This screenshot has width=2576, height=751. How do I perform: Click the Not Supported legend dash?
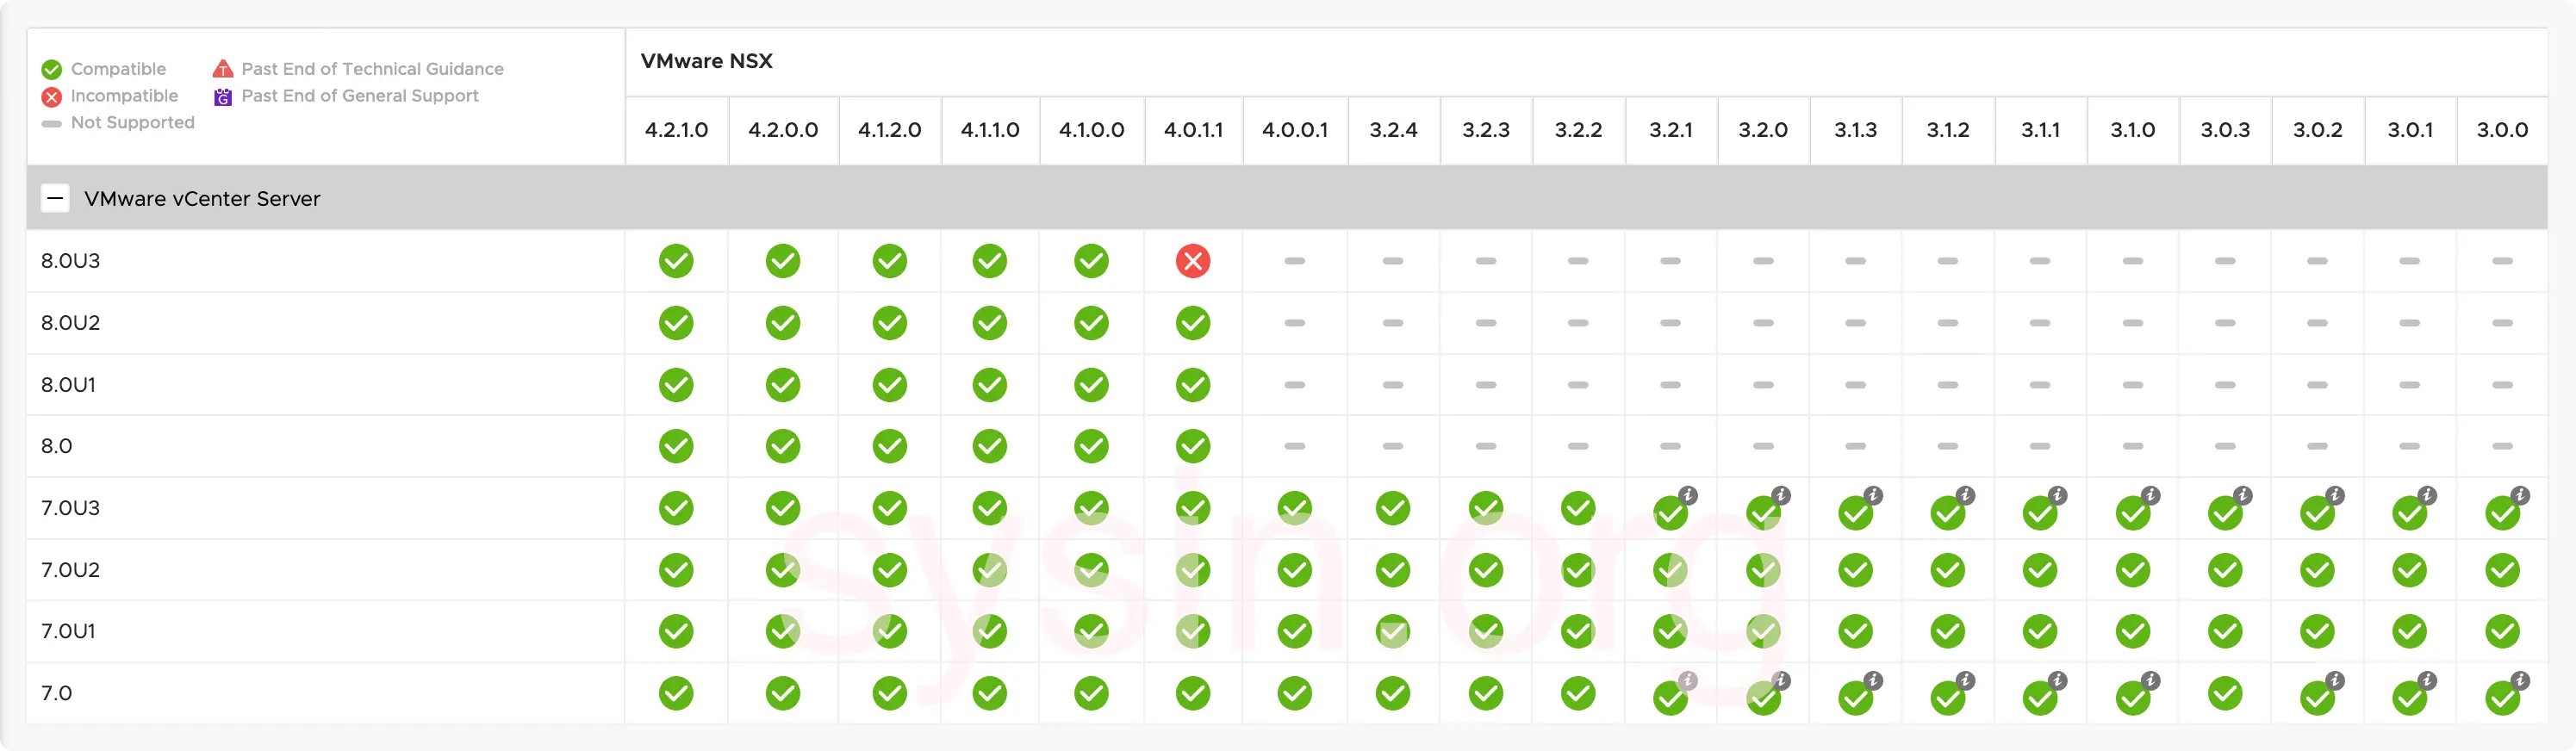(x=52, y=124)
